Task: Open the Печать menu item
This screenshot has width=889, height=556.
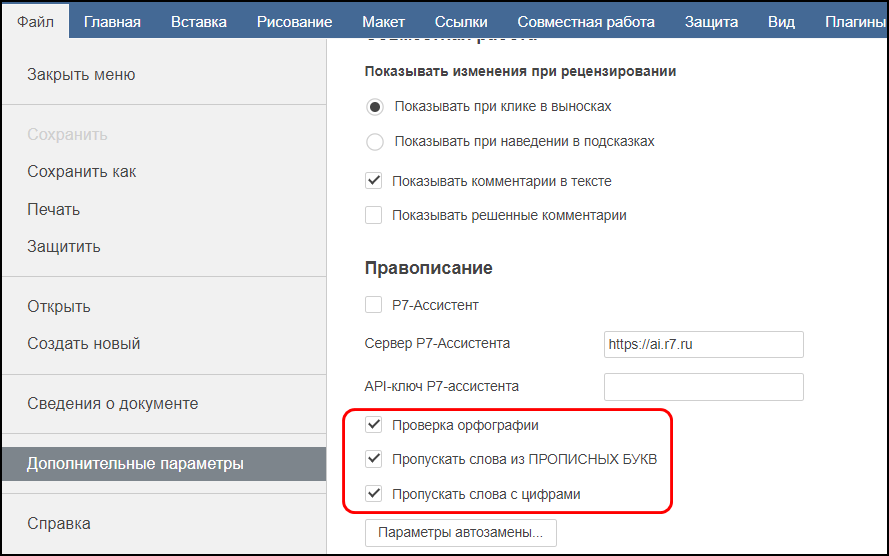Action: [53, 209]
